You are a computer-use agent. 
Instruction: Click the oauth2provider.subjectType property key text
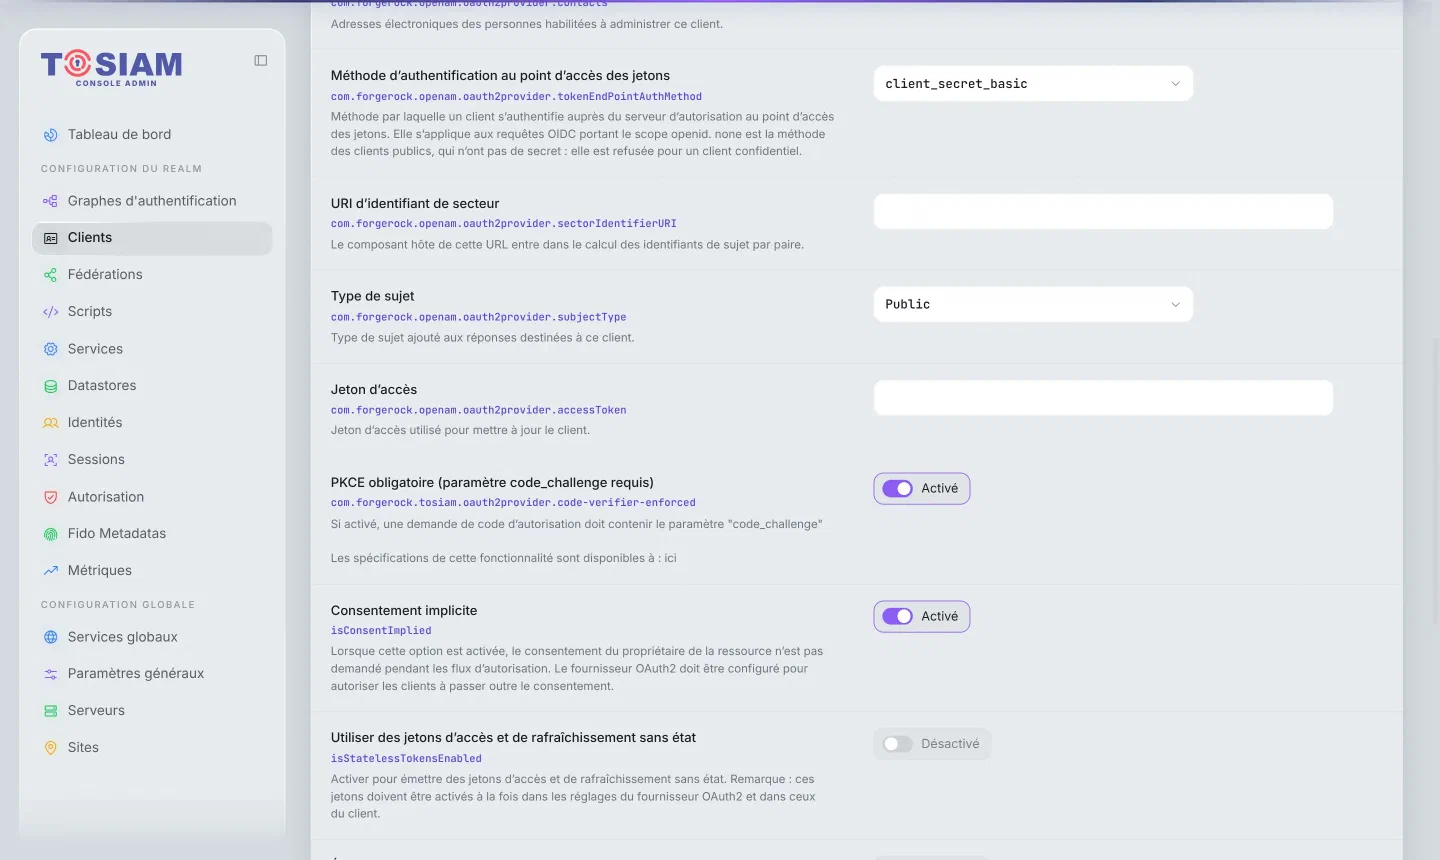(x=478, y=317)
